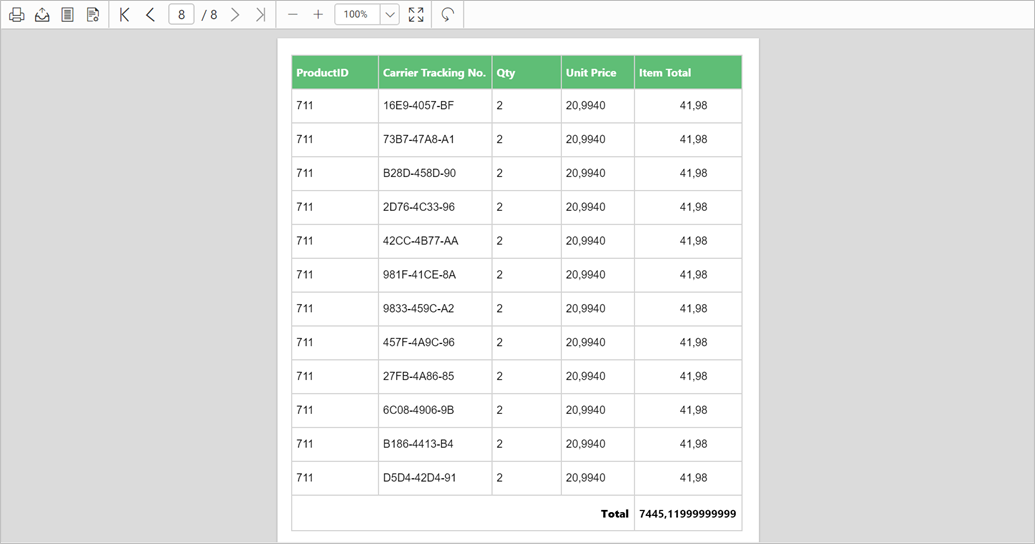This screenshot has width=1035, height=544.
Task: Select tracking number 42CC-4B77-AA
Action: tap(420, 241)
